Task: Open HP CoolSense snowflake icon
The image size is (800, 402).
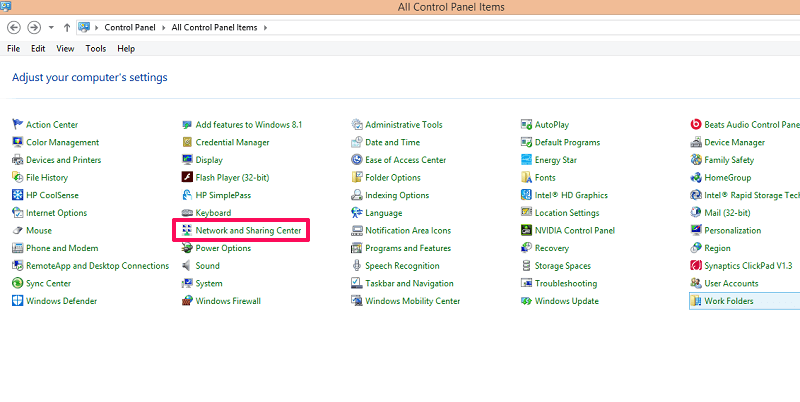Action: click(17, 195)
